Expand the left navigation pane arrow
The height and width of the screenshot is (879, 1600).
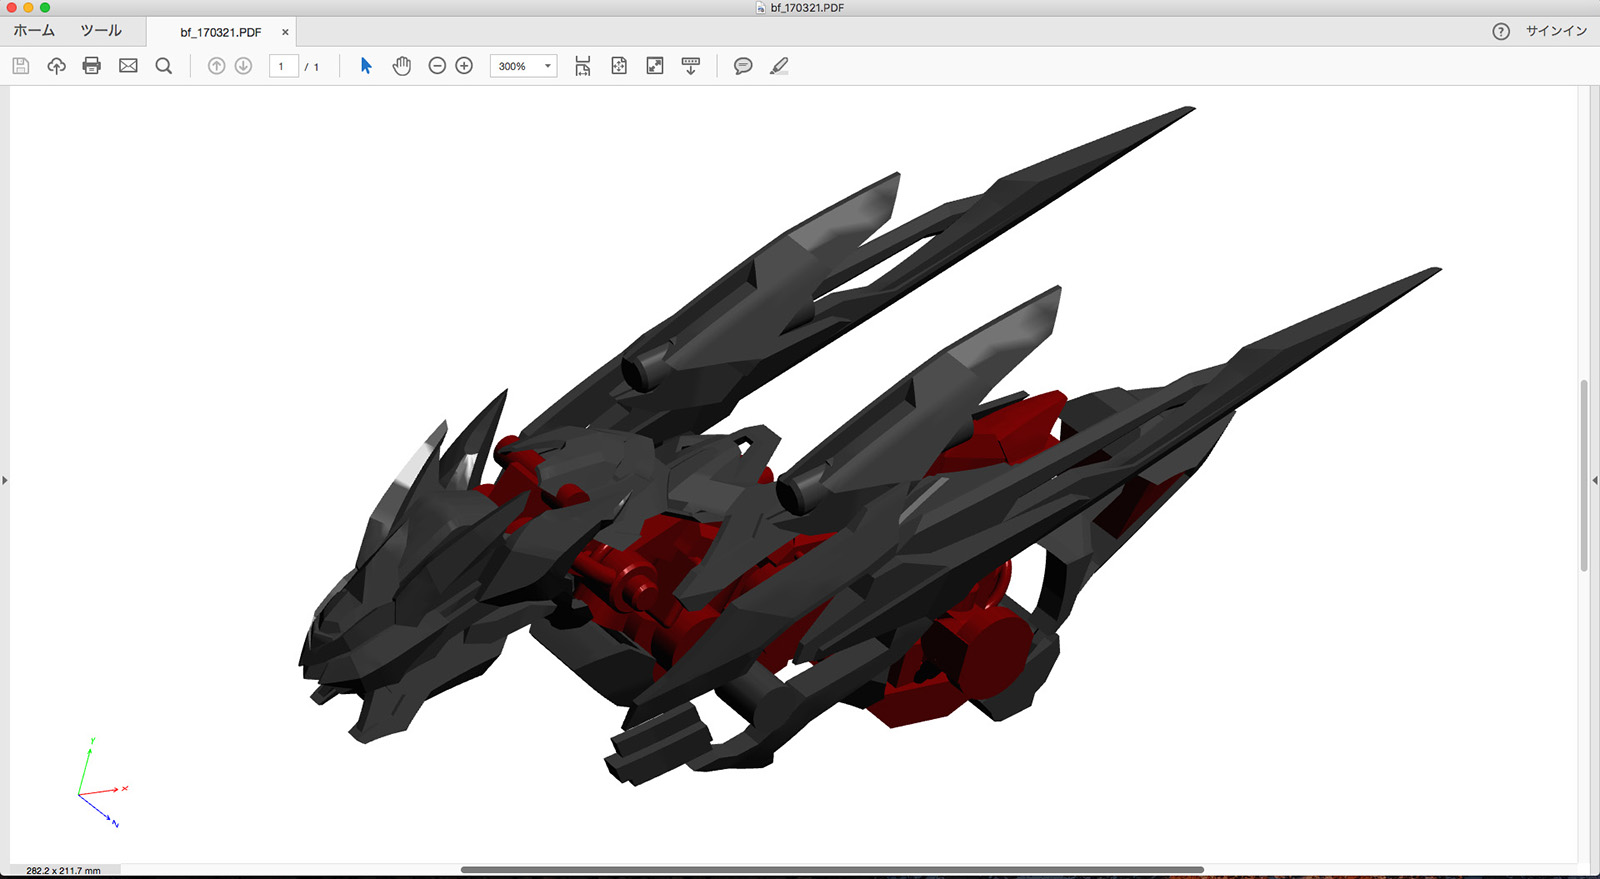(4, 481)
